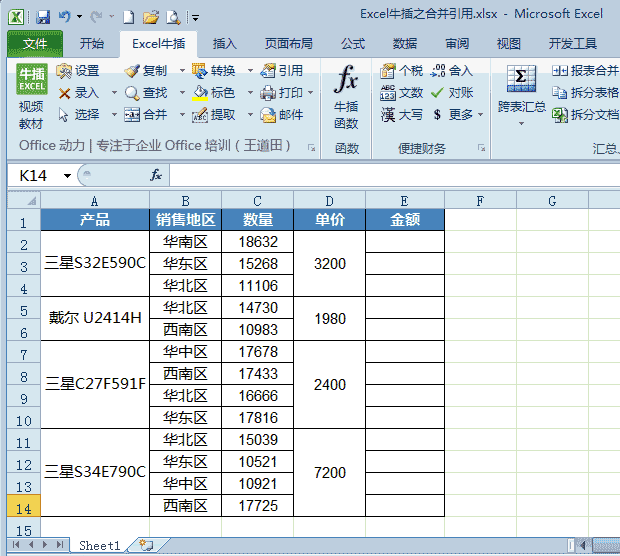Click the Print Preview icon
The height and width of the screenshot is (556, 620).
point(173,17)
